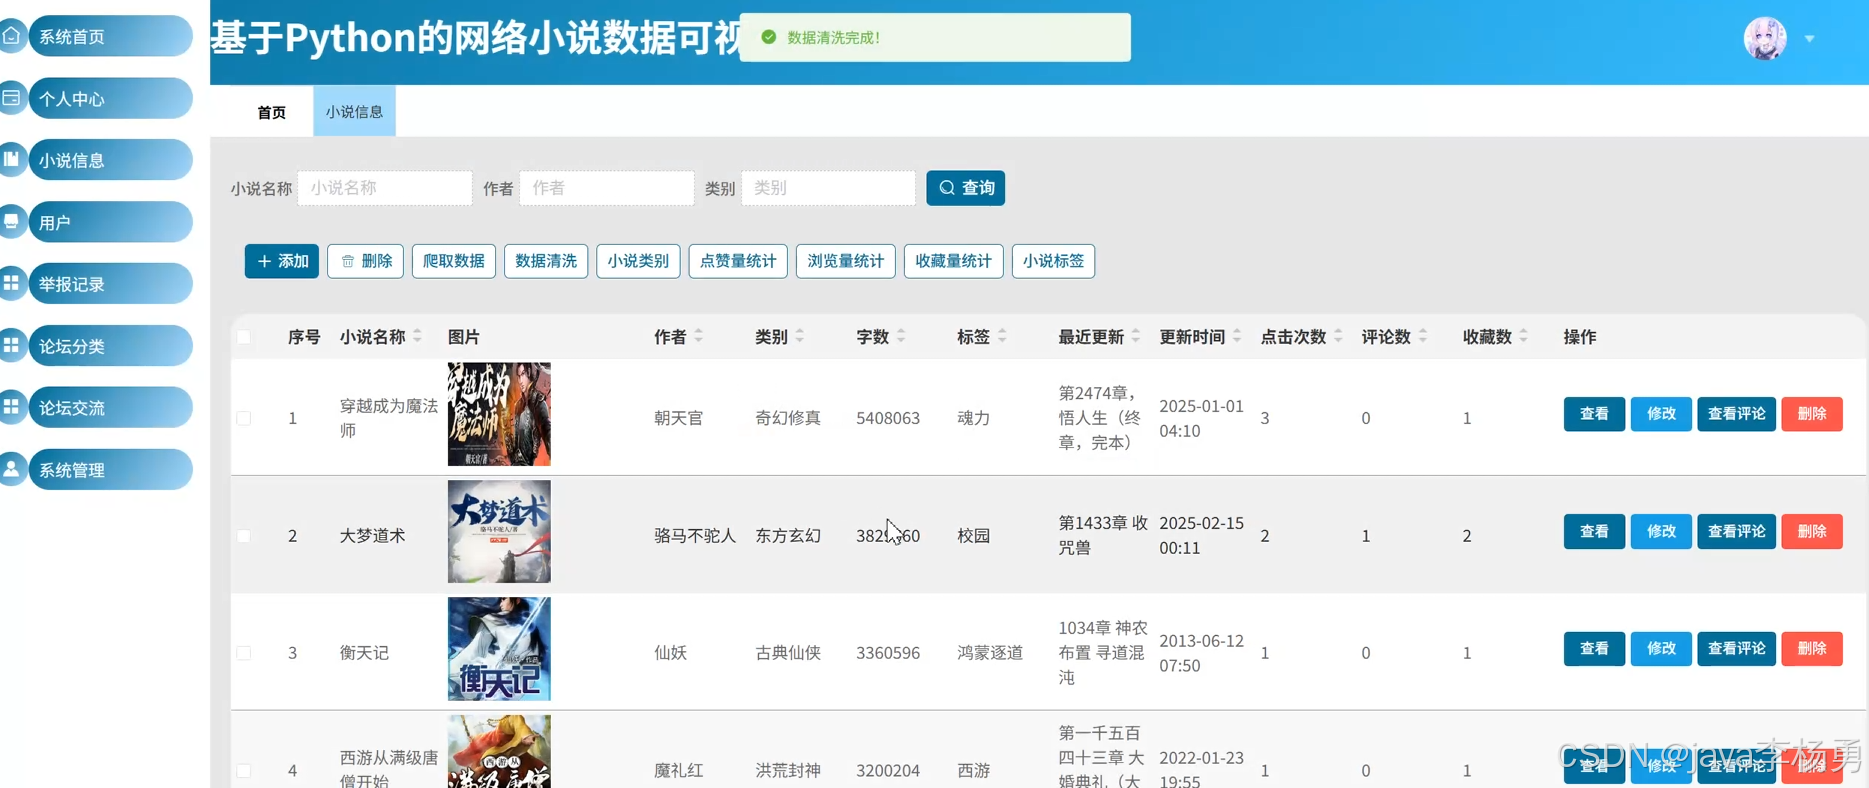Screen dimensions: 1869x788
Task: Open the cover image of 大梦道术
Action: [499, 532]
